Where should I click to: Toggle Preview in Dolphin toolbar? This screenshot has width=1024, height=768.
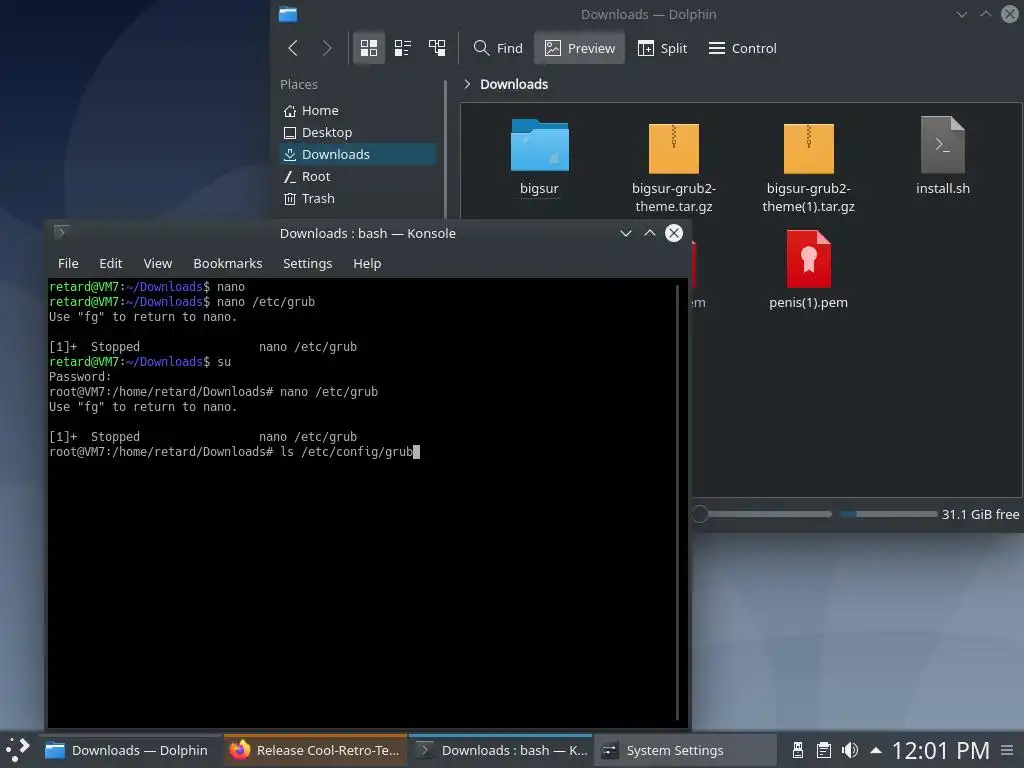pyautogui.click(x=579, y=48)
